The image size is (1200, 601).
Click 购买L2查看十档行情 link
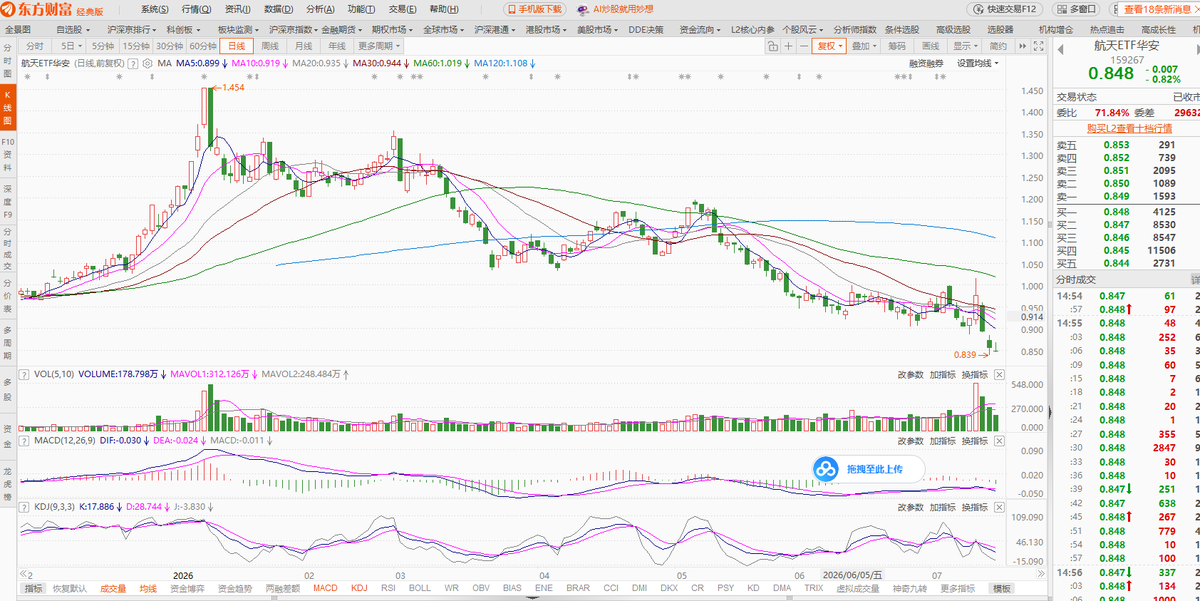click(1129, 128)
